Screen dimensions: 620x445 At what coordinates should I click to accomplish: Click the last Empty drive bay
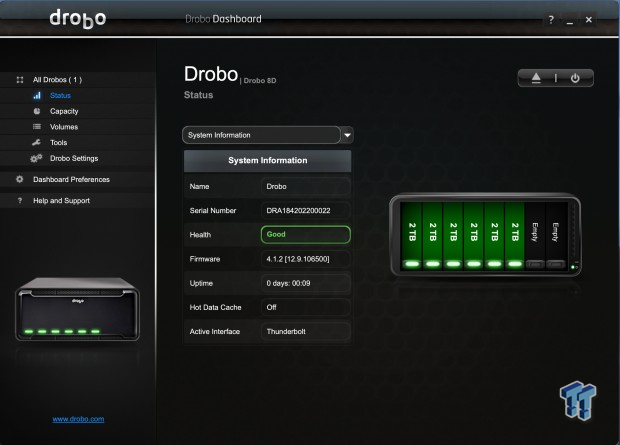tap(556, 237)
